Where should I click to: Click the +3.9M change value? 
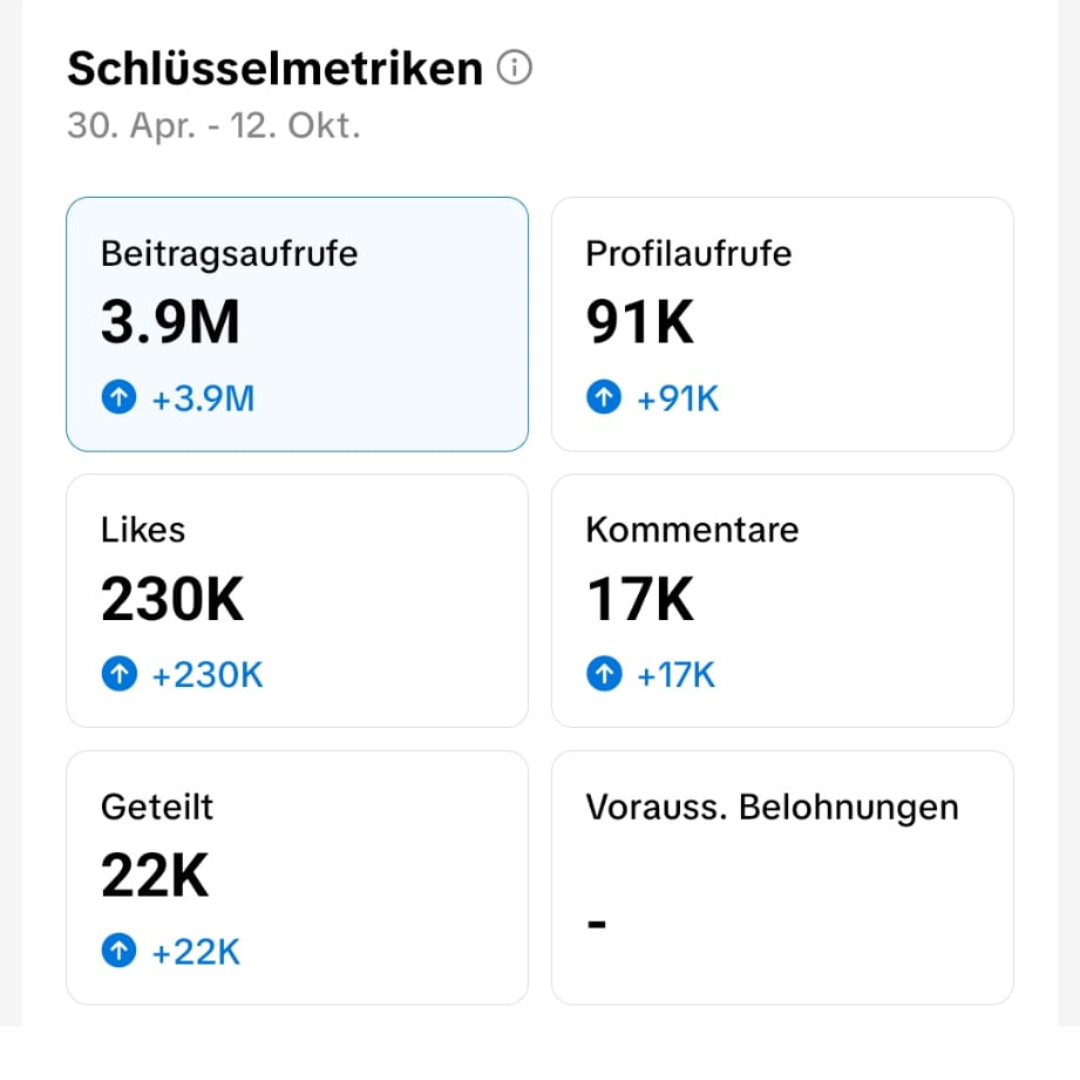click(x=203, y=399)
